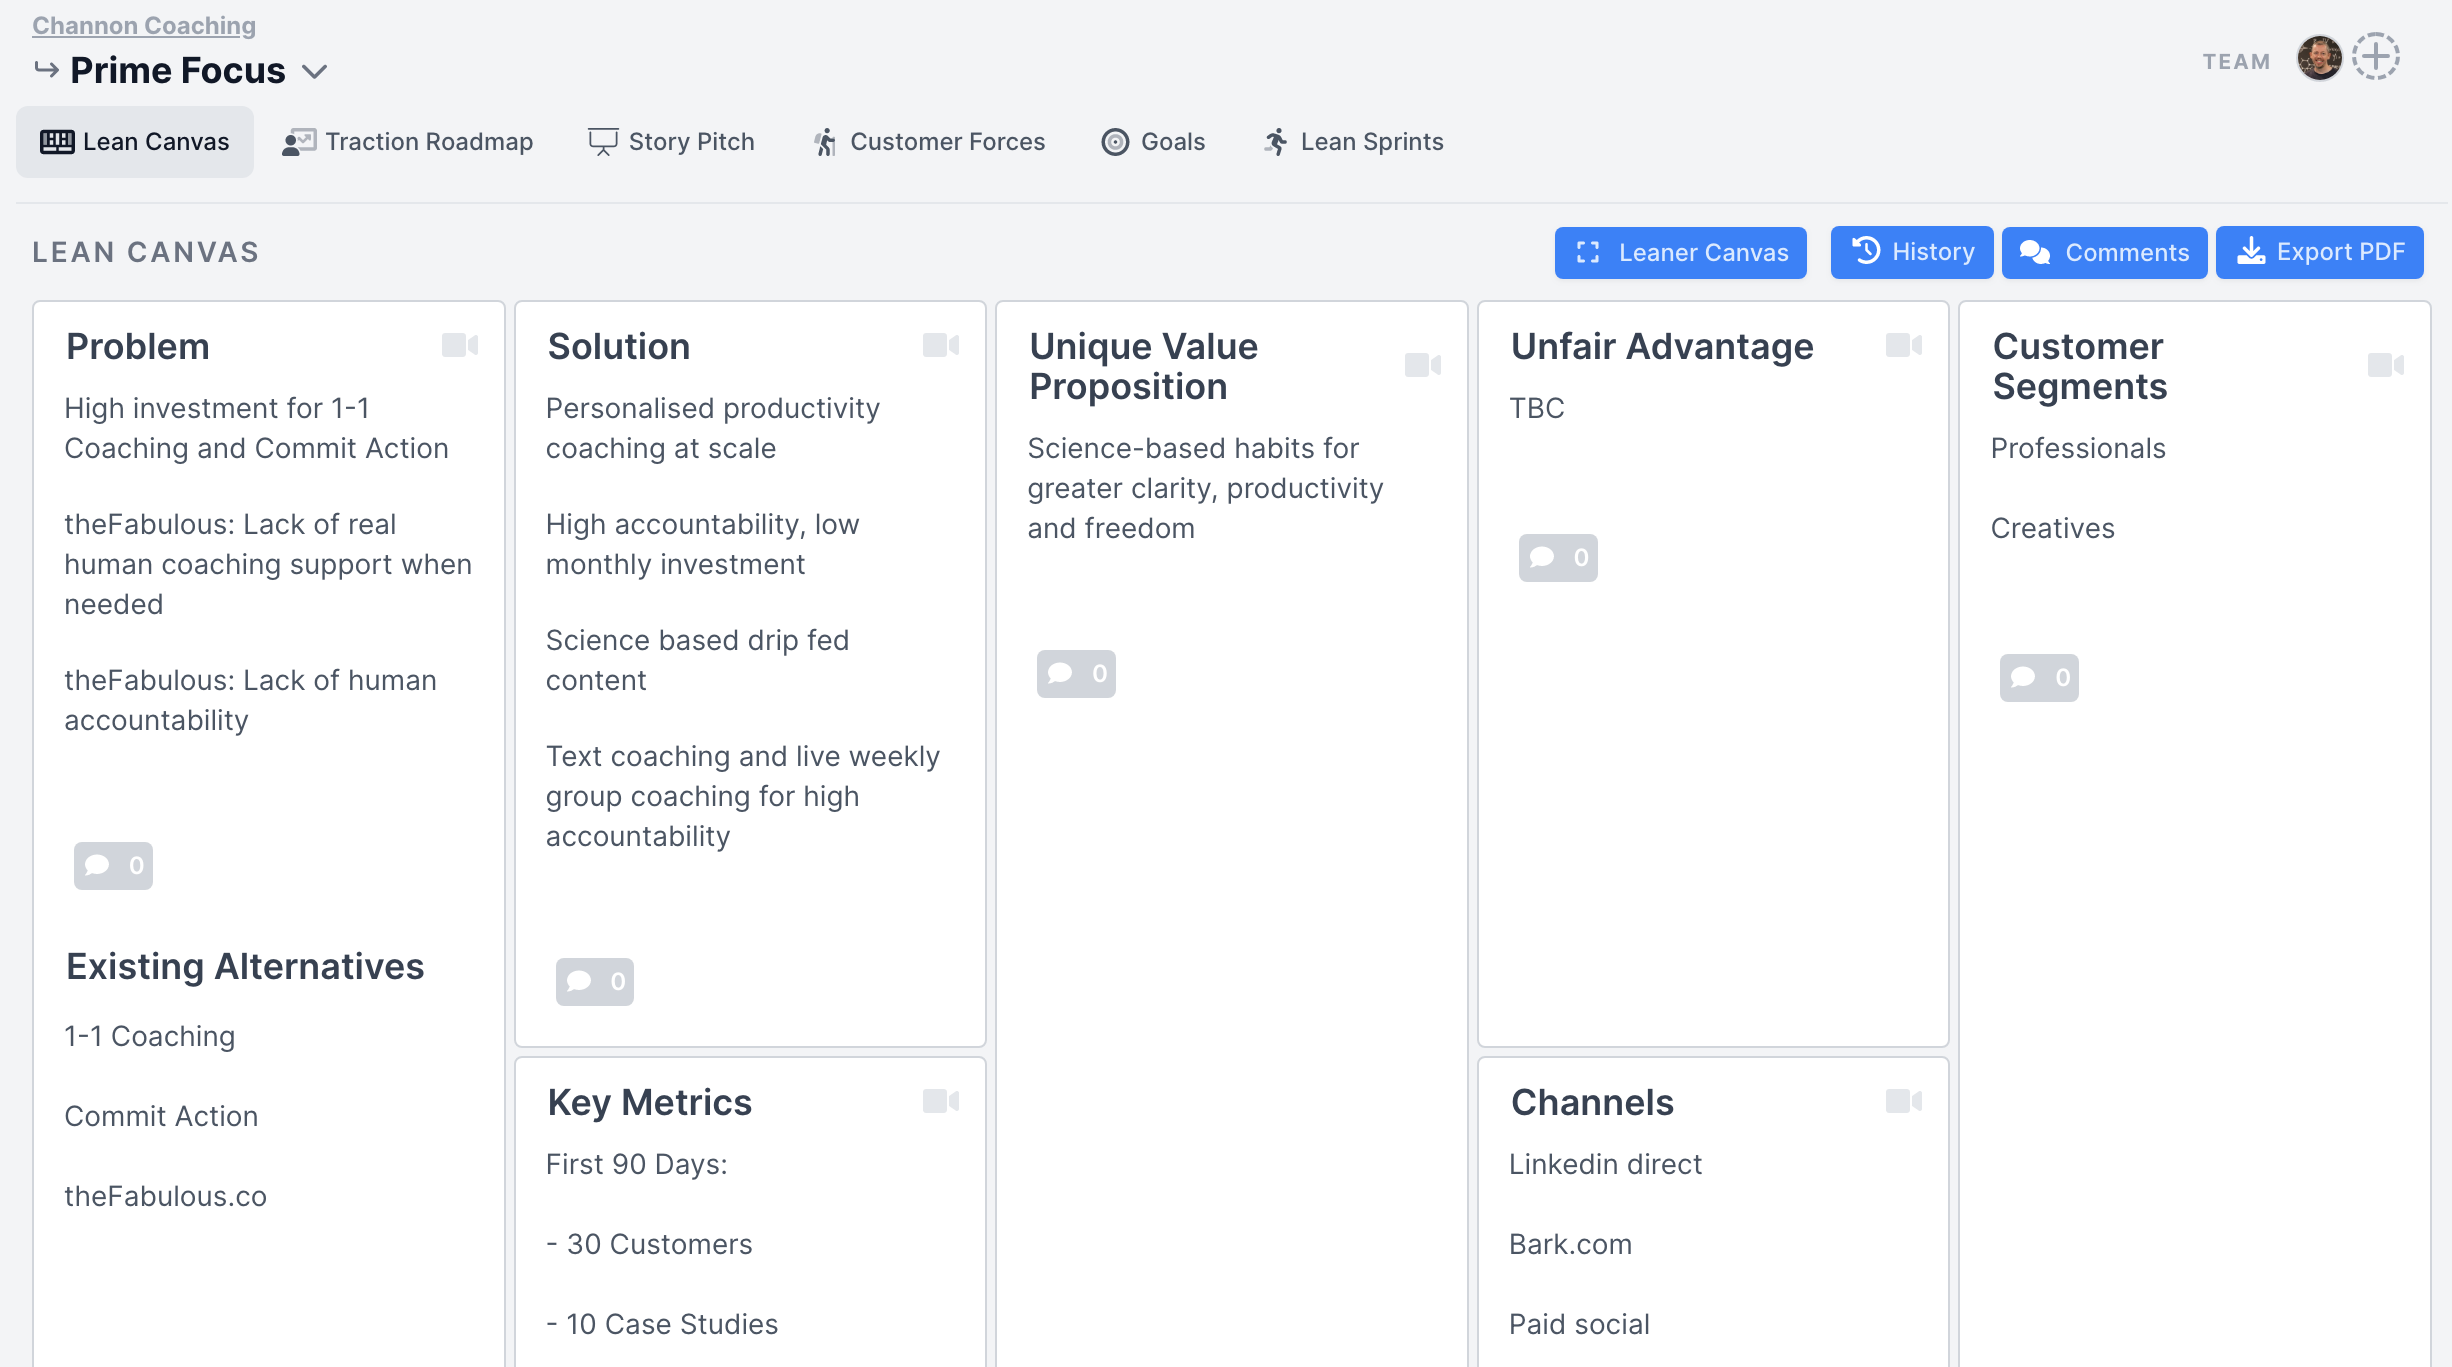Image resolution: width=2452 pixels, height=1367 pixels.
Task: Open canvas History
Action: pos(1911,252)
